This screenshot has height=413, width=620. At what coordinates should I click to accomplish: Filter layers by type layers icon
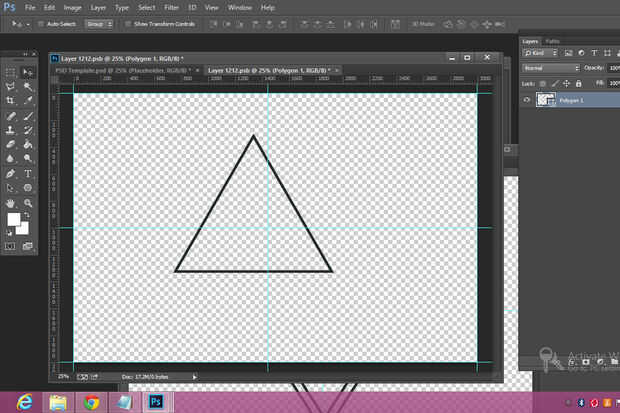594,53
